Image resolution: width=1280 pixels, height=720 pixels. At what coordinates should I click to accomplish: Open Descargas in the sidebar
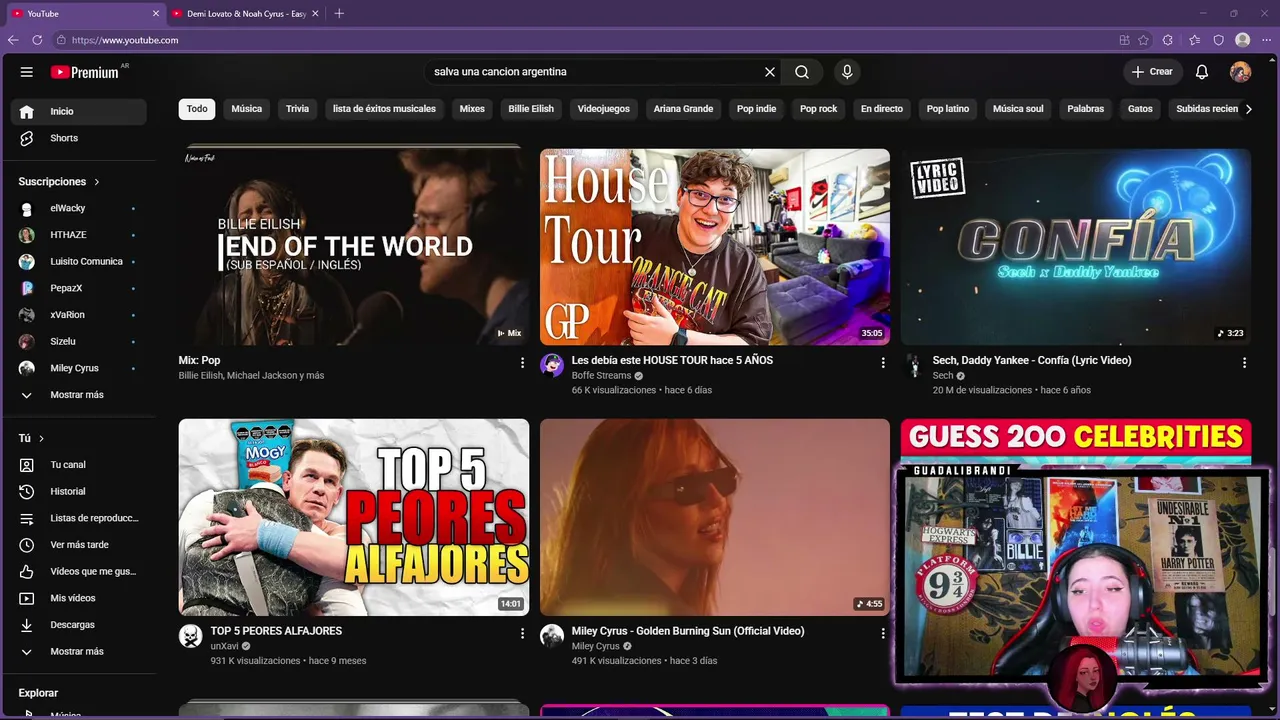coord(78,625)
